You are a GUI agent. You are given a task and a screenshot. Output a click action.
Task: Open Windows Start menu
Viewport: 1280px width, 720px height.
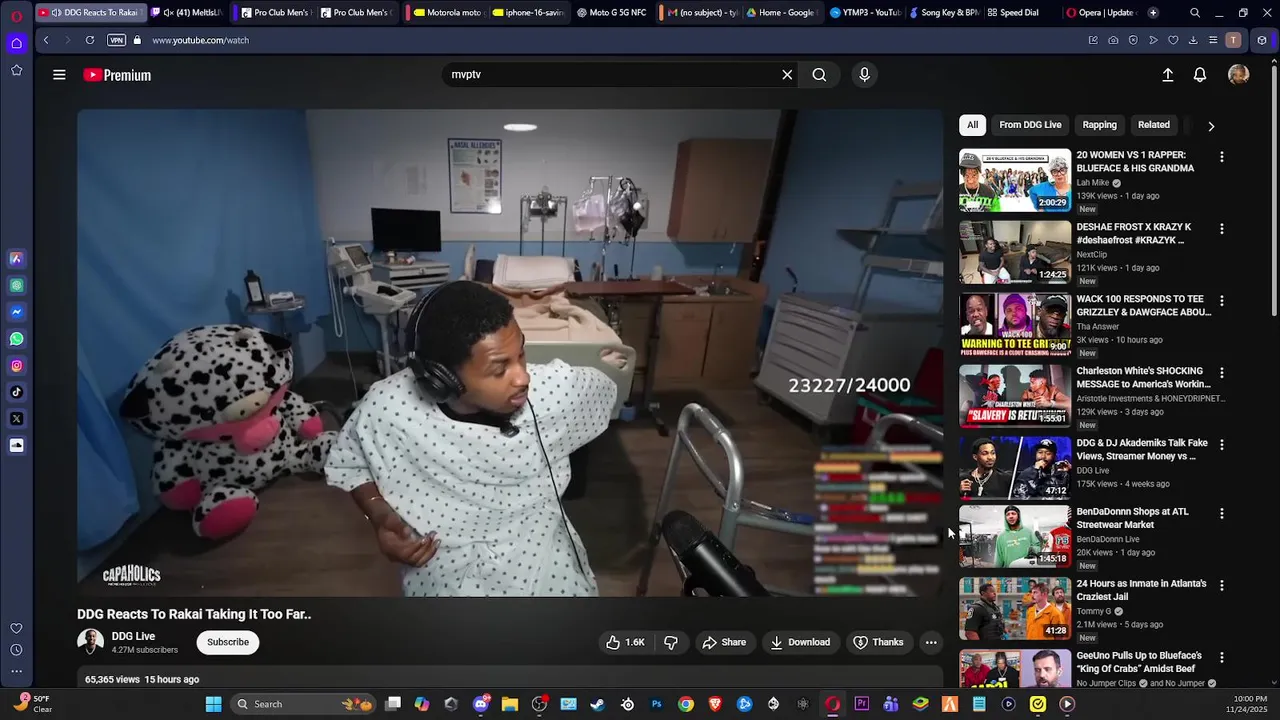(x=213, y=704)
